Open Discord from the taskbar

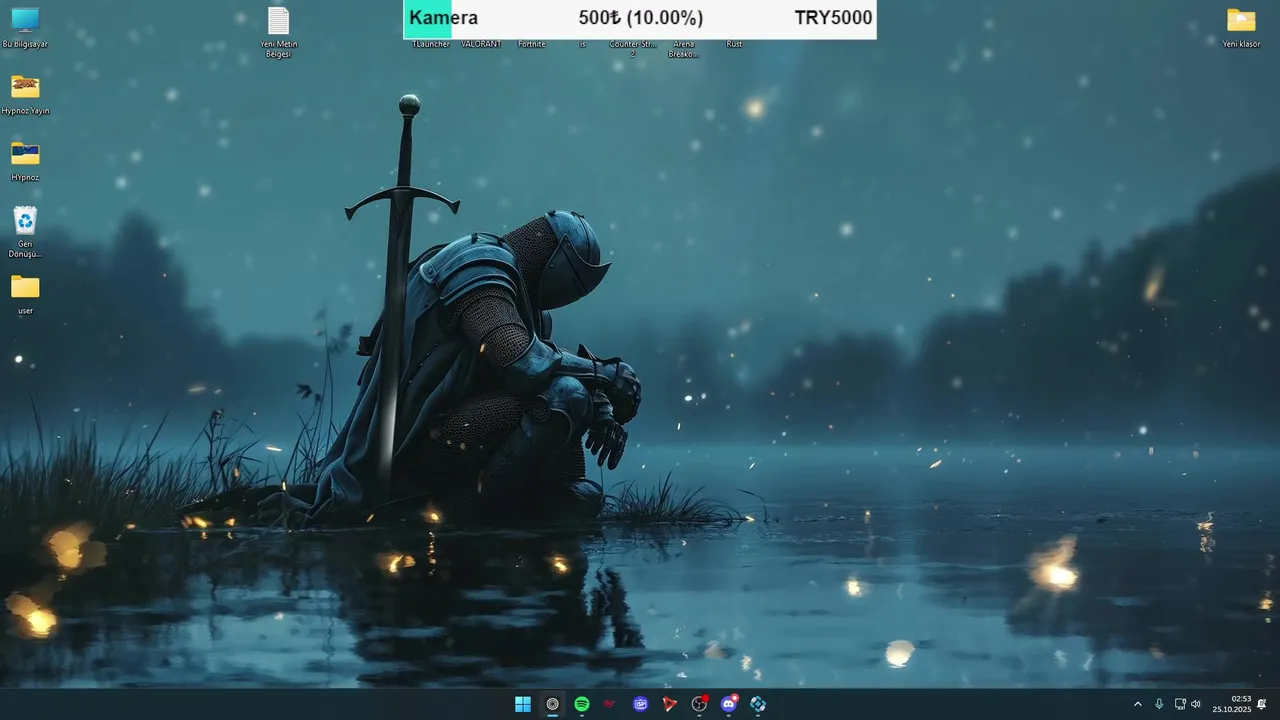(729, 704)
